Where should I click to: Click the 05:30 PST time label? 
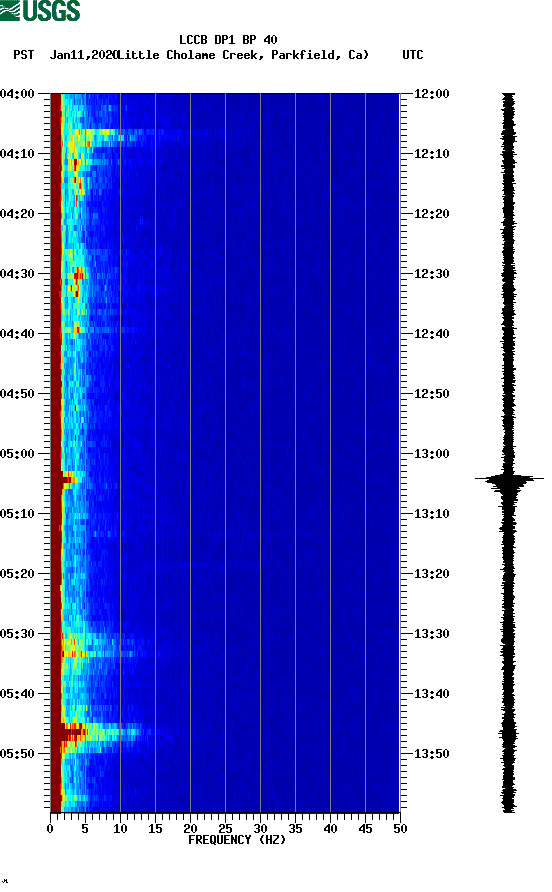point(17,634)
